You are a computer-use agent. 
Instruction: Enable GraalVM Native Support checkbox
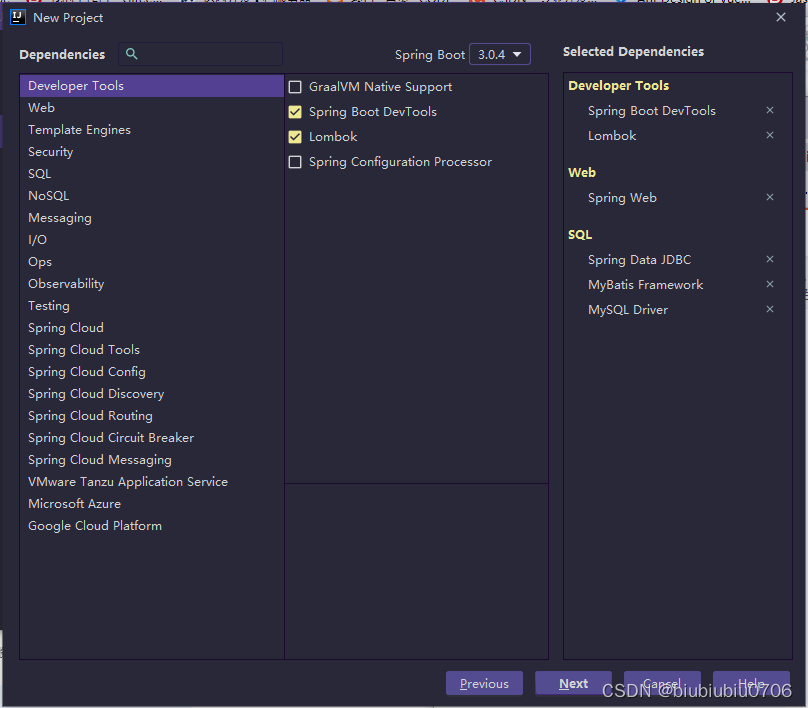[295, 87]
